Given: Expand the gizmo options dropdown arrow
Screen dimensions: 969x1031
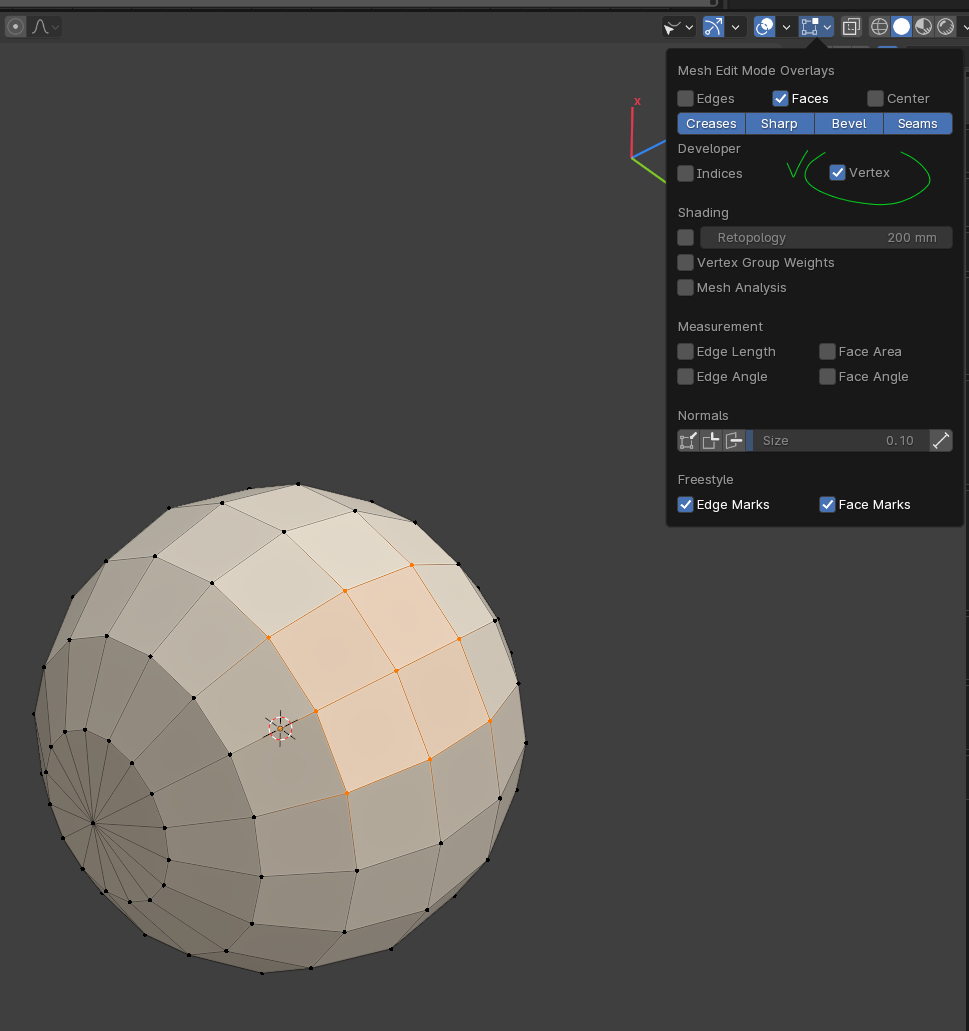Looking at the screenshot, I should [736, 27].
